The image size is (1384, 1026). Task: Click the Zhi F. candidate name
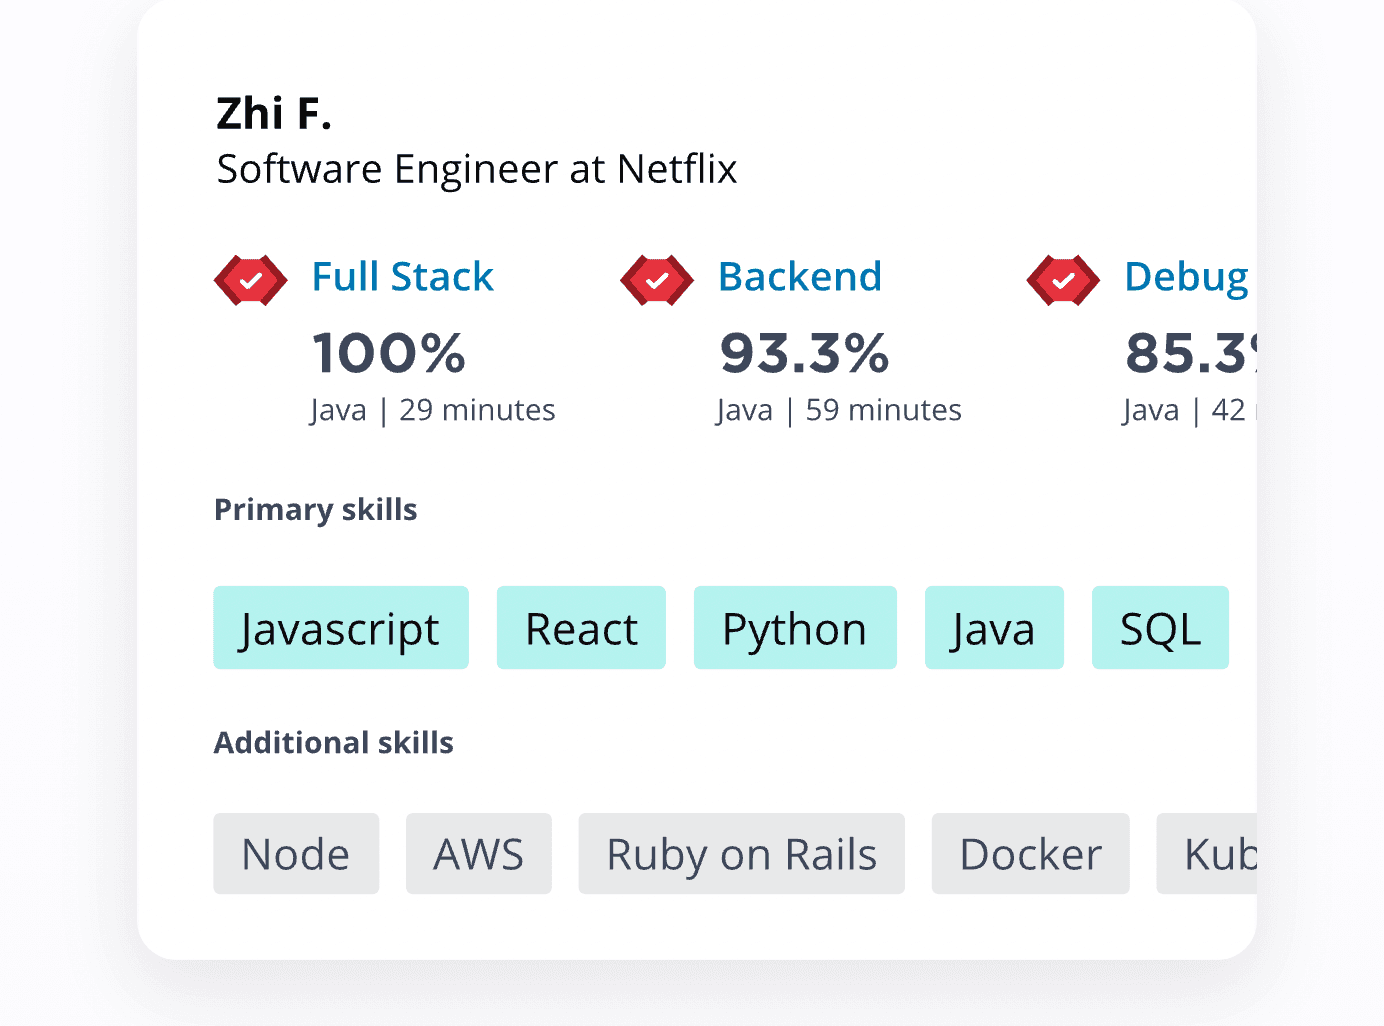pos(273,113)
